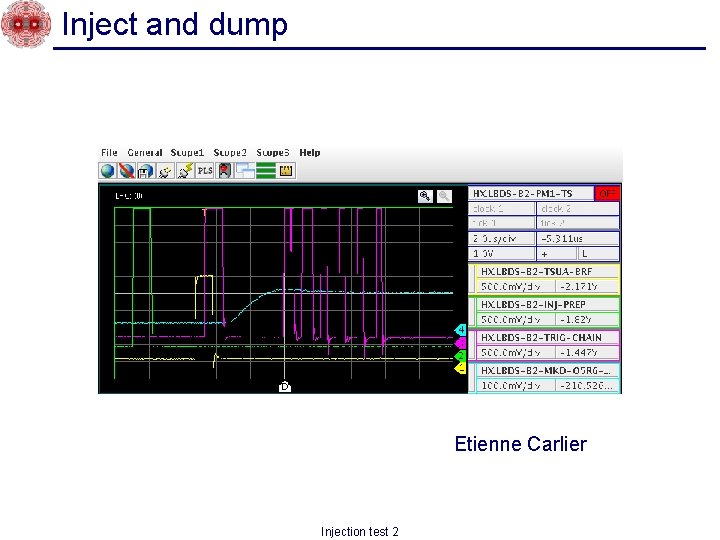
Task: Click the globe with floppy disk save icon
Action: (x=146, y=171)
